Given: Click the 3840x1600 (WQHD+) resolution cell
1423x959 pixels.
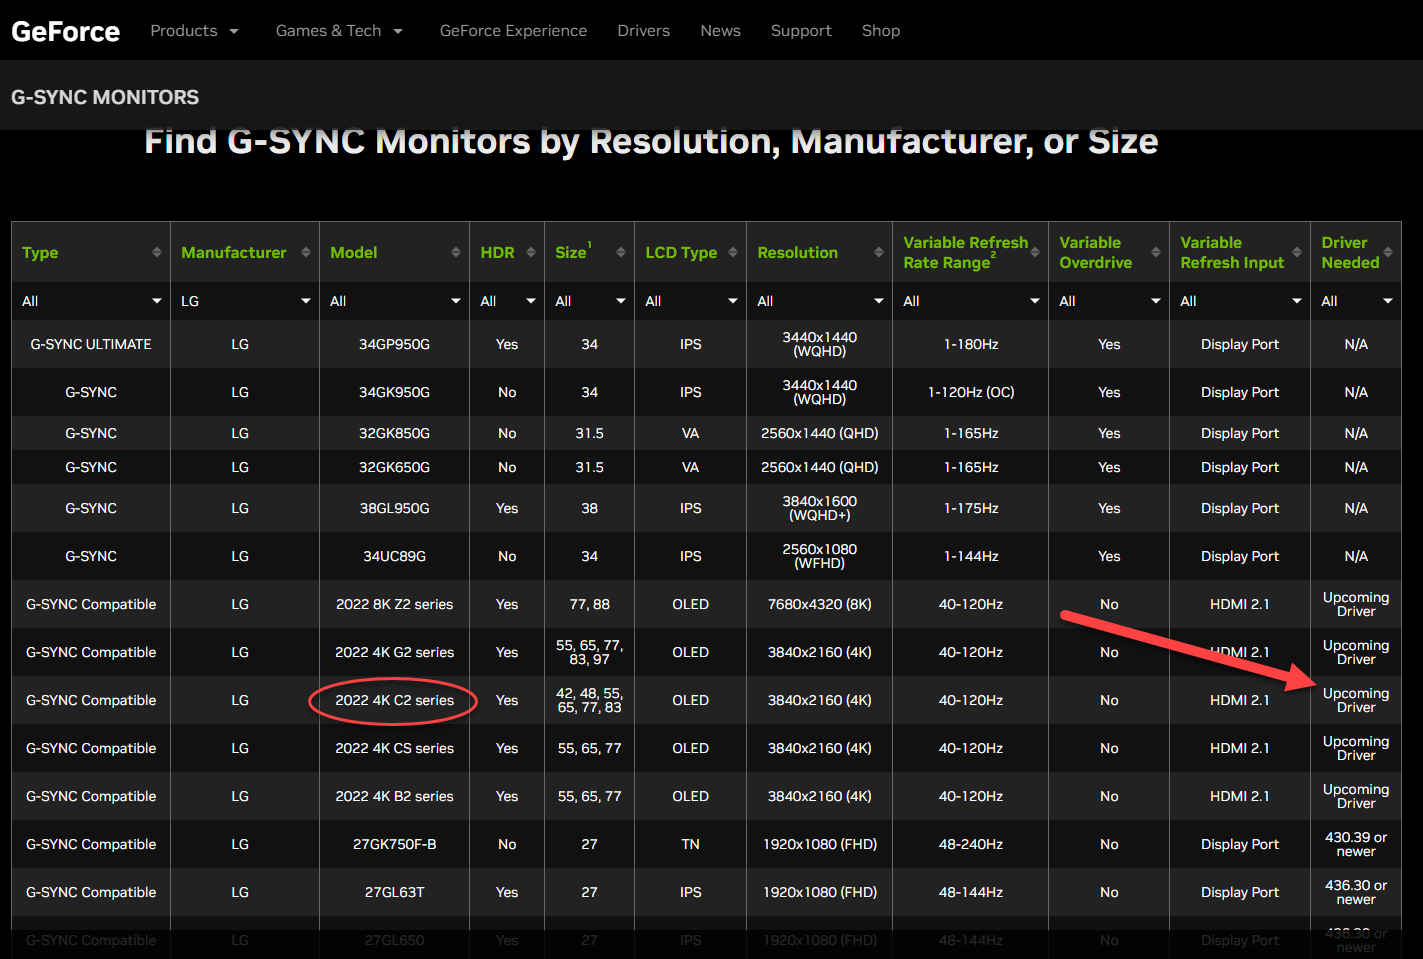Looking at the screenshot, I should pyautogui.click(x=820, y=508).
